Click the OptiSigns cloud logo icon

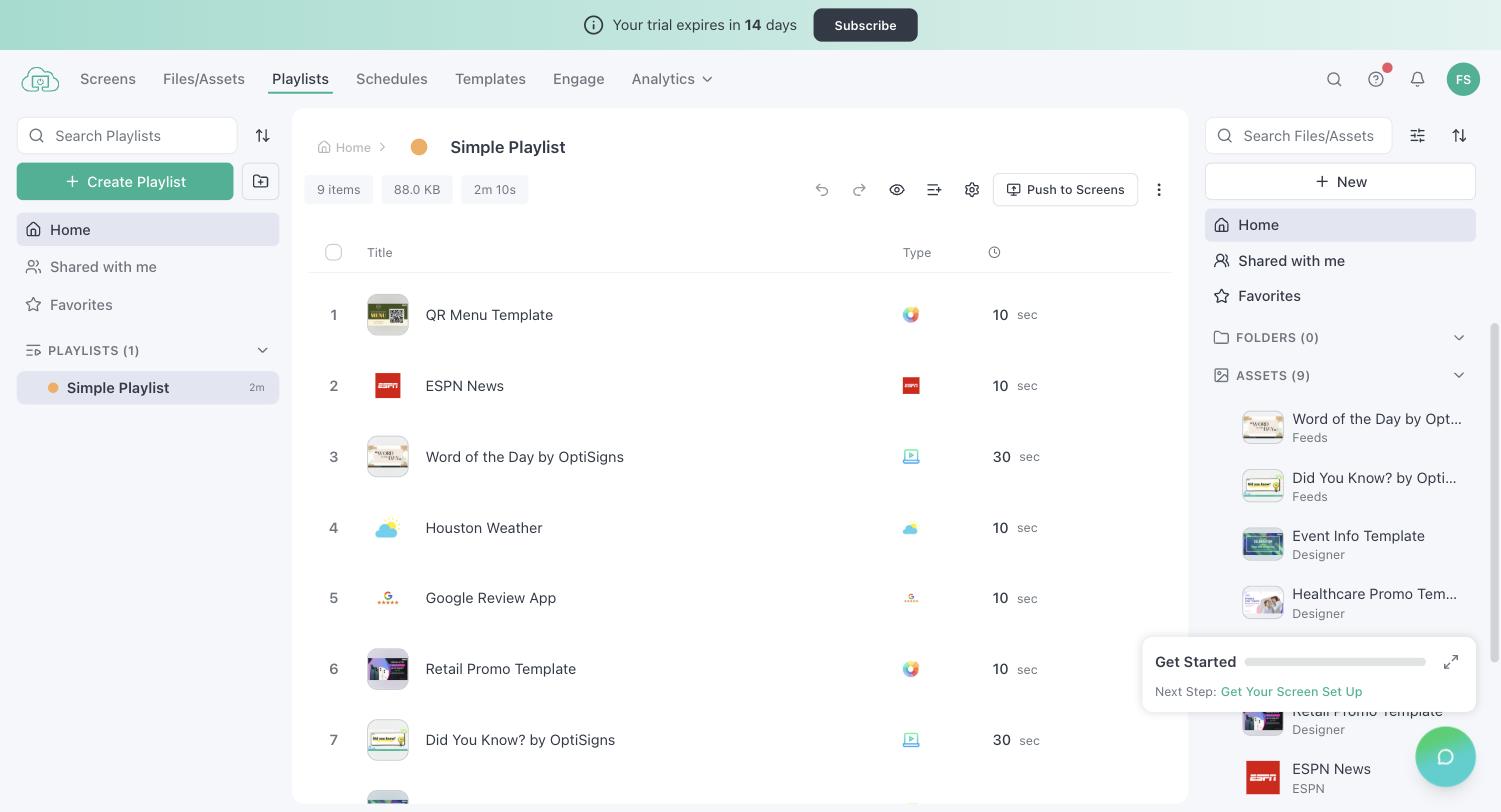pyautogui.click(x=40, y=79)
